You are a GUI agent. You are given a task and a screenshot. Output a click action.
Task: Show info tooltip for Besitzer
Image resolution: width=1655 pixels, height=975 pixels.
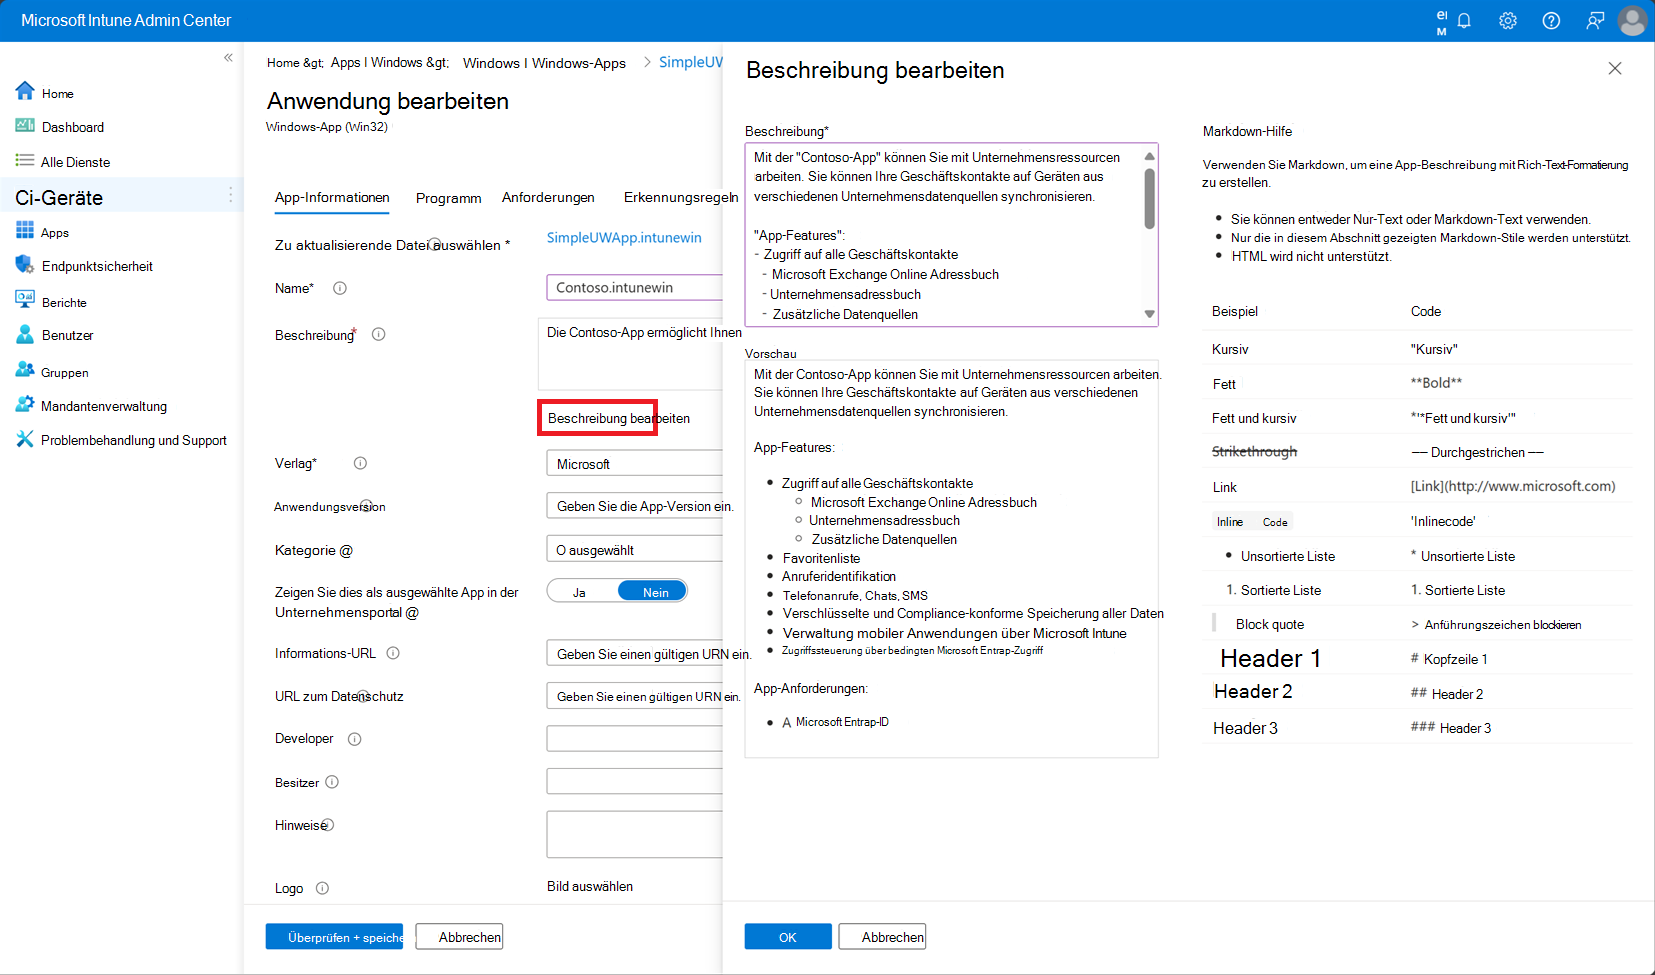[x=332, y=782]
